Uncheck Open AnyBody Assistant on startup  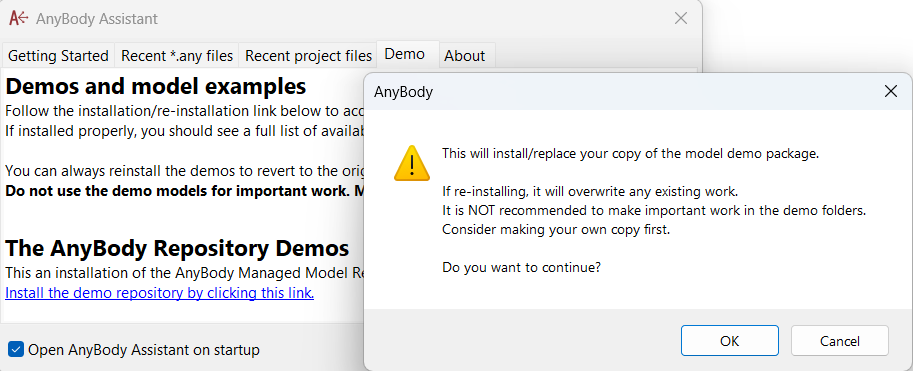click(16, 349)
